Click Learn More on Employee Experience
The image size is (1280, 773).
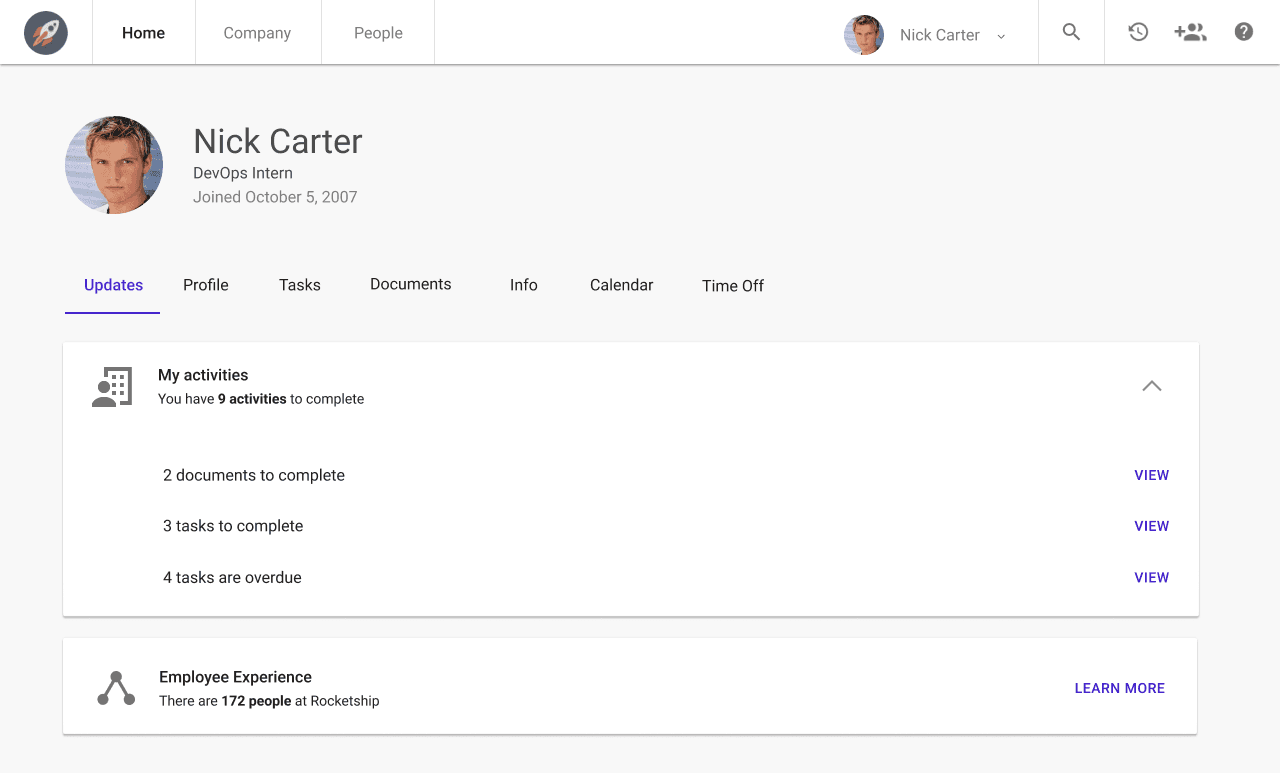1120,688
